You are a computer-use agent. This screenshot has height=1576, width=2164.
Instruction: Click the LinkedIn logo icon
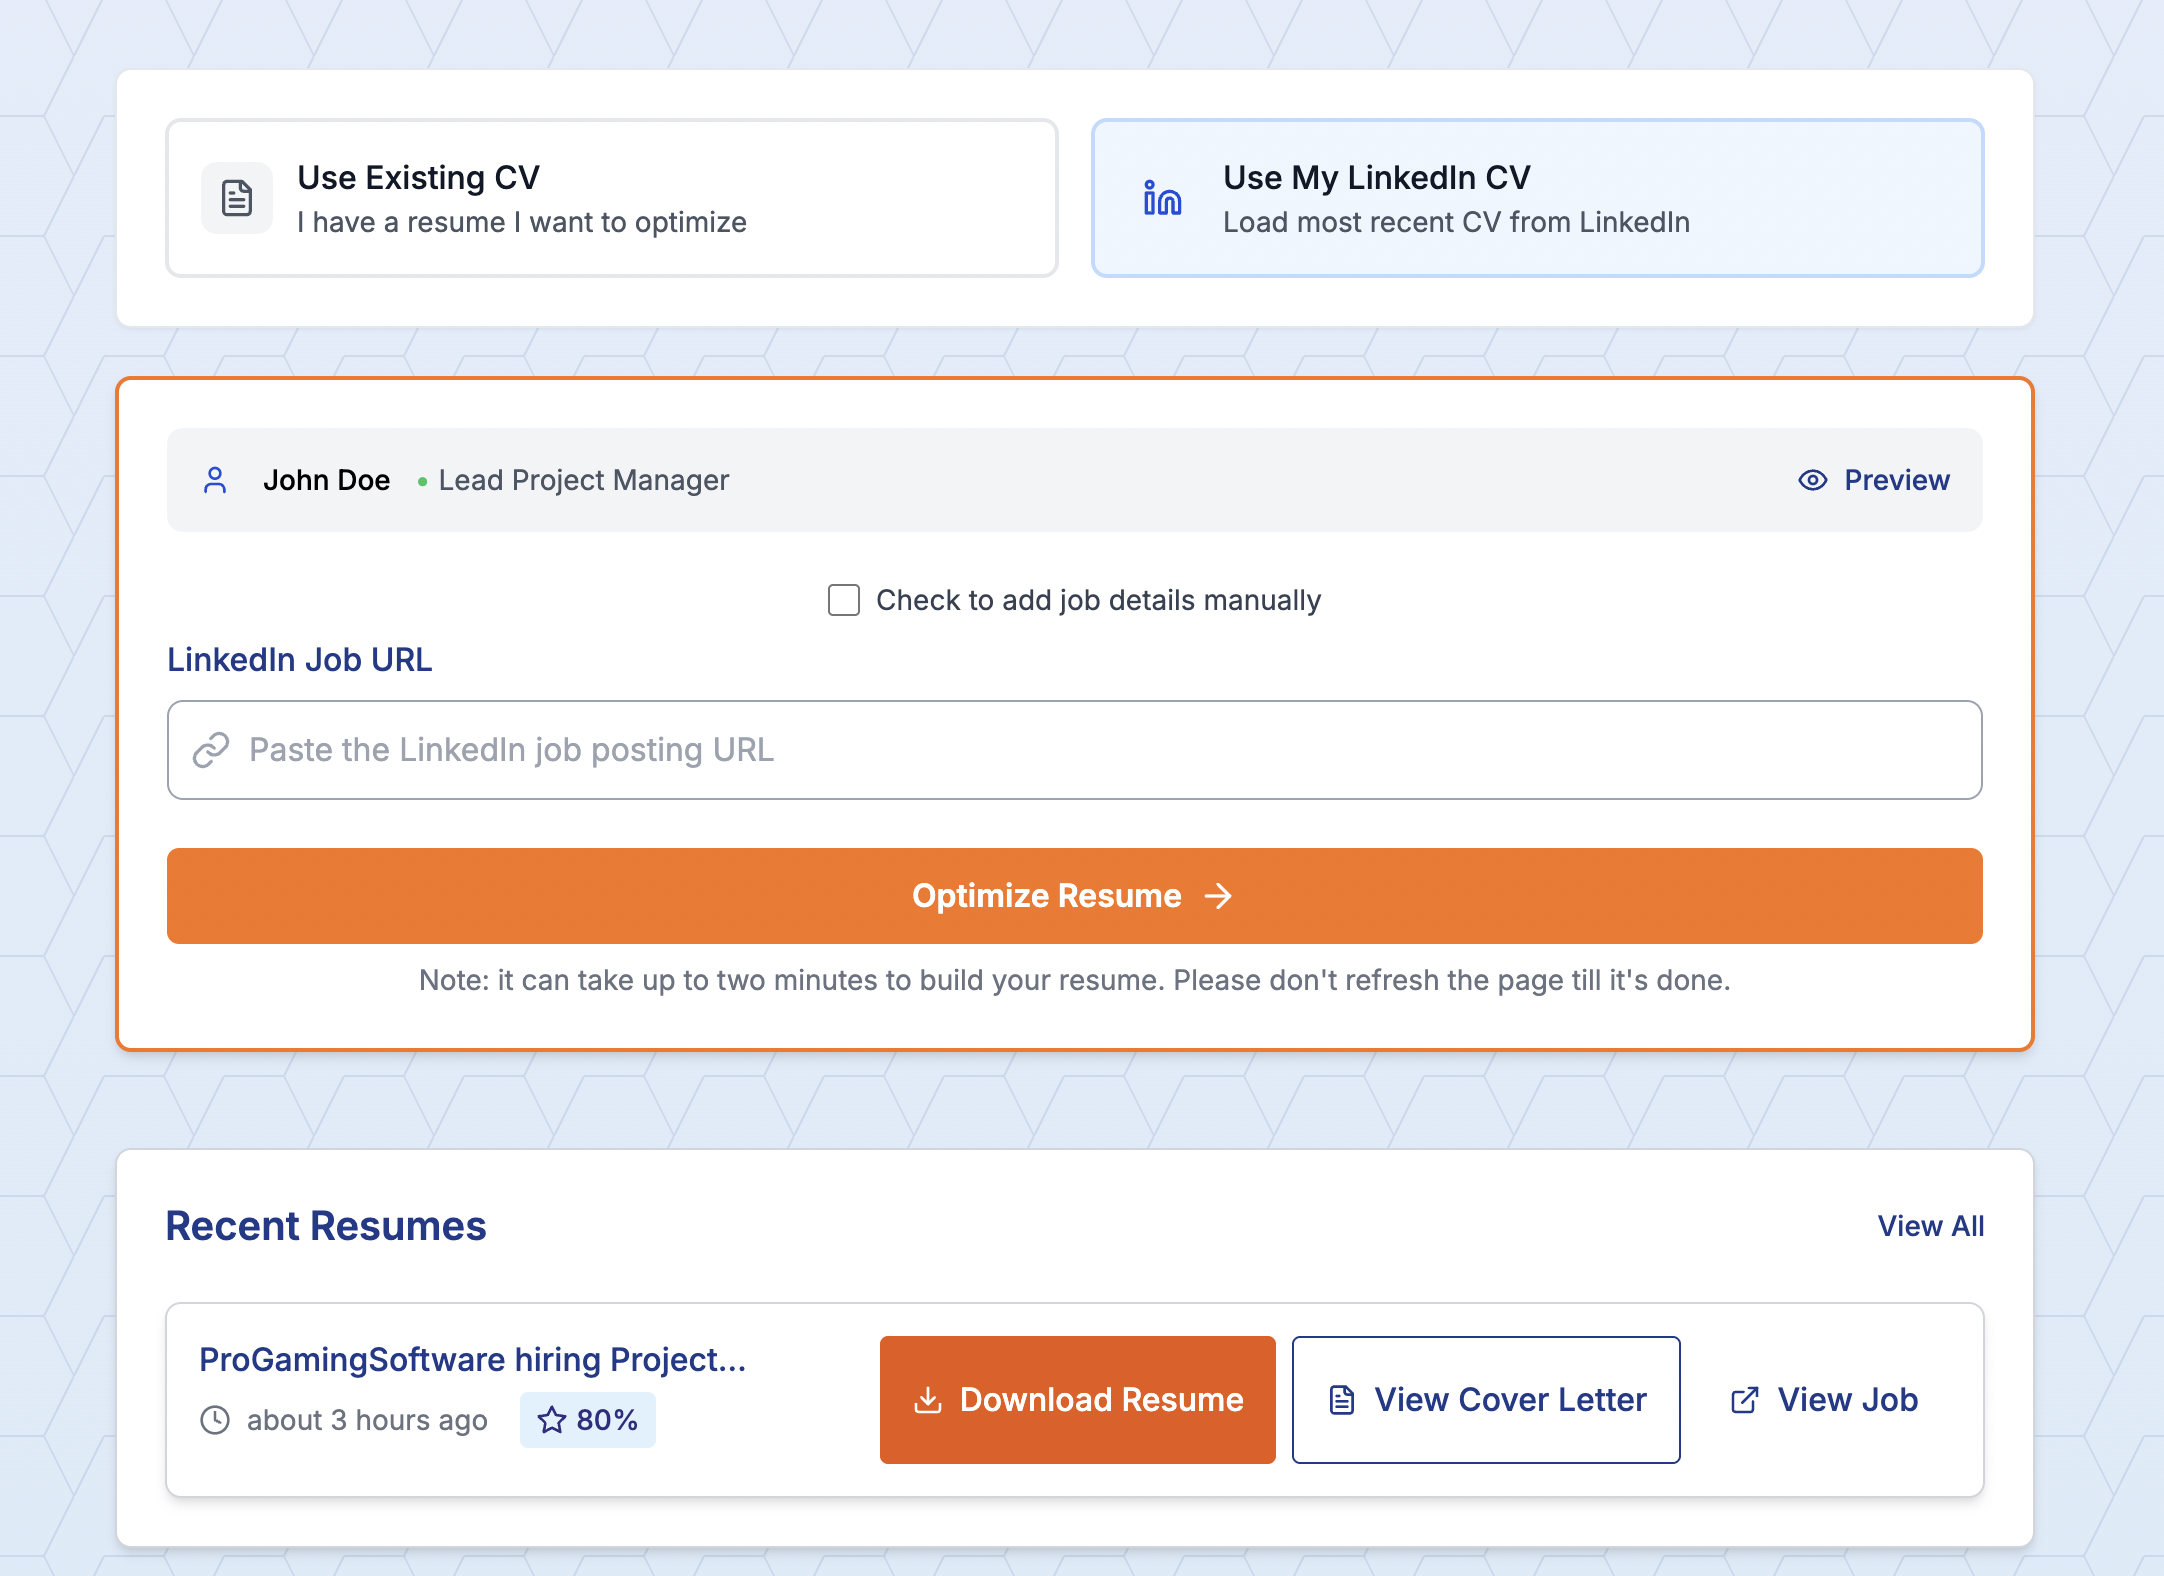pyautogui.click(x=1162, y=198)
